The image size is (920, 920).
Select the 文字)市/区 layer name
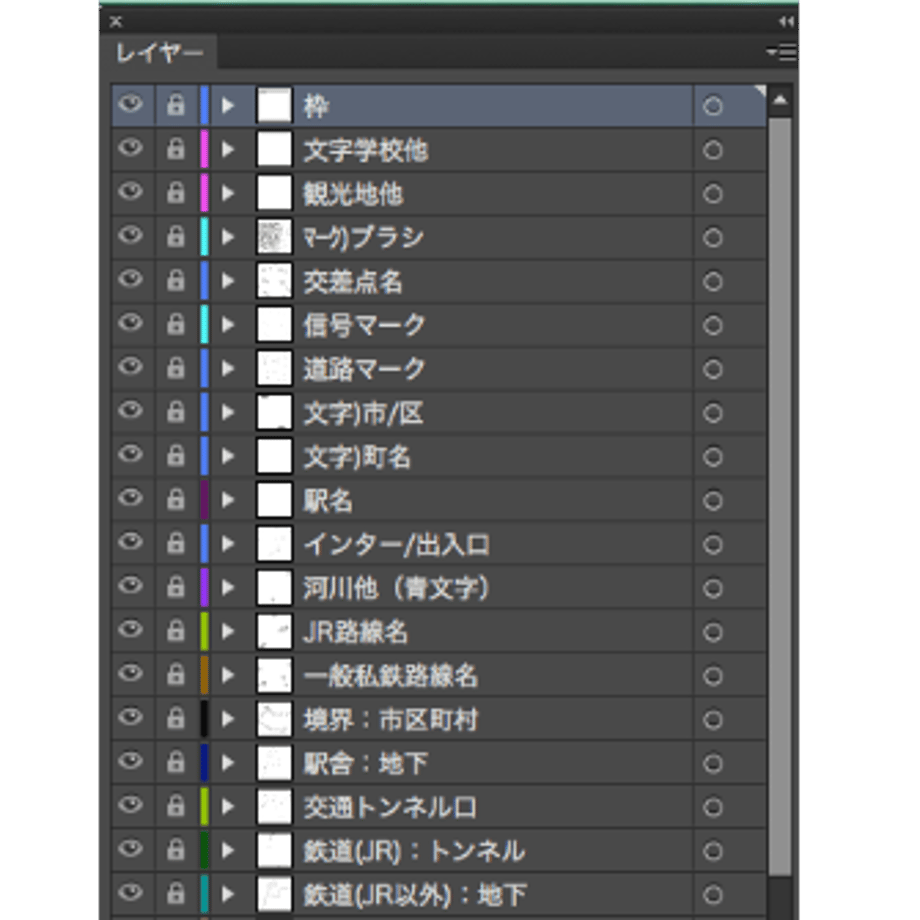coord(363,413)
